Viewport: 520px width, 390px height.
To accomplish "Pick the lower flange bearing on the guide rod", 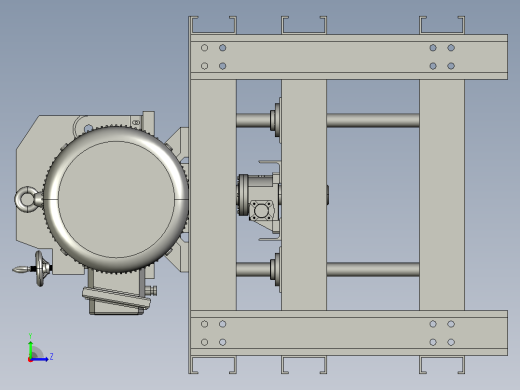I will (276, 269).
